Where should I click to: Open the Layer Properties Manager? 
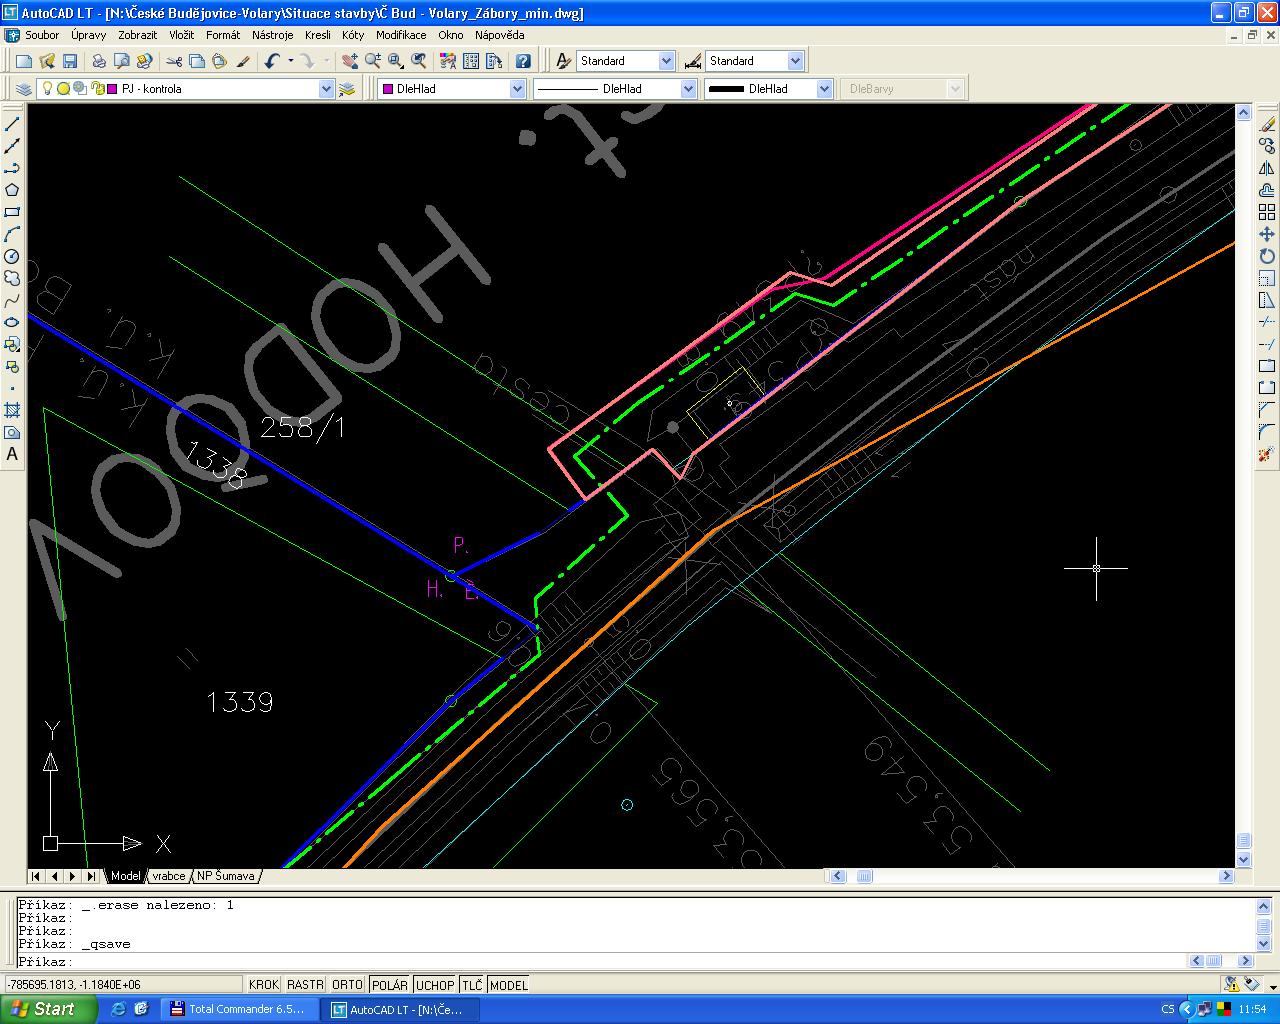pos(24,89)
